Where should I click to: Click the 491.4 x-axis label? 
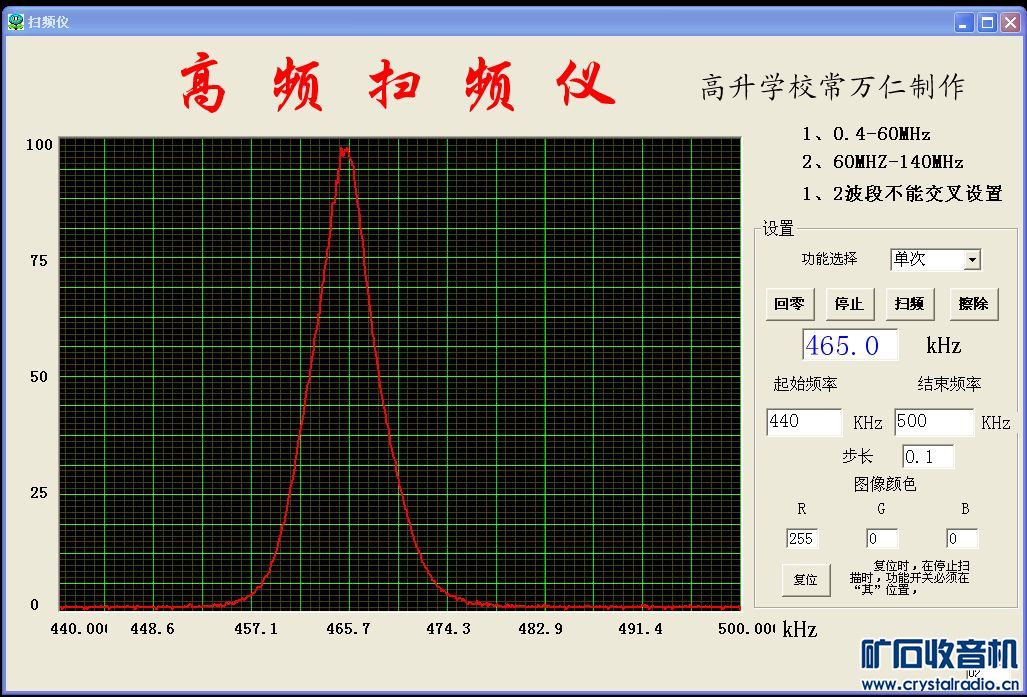(640, 629)
